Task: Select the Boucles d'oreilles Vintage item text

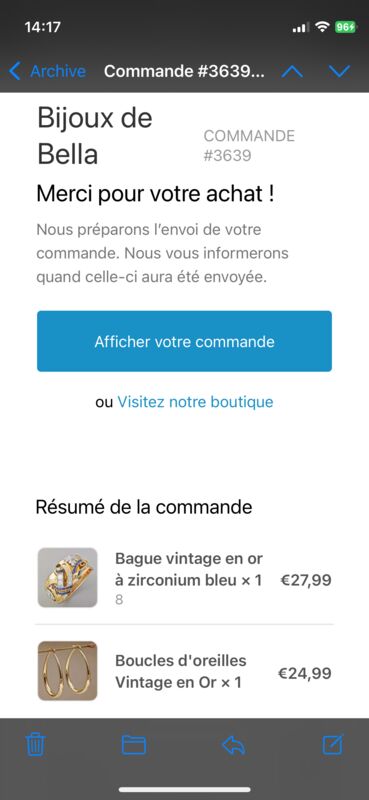Action: (181, 671)
